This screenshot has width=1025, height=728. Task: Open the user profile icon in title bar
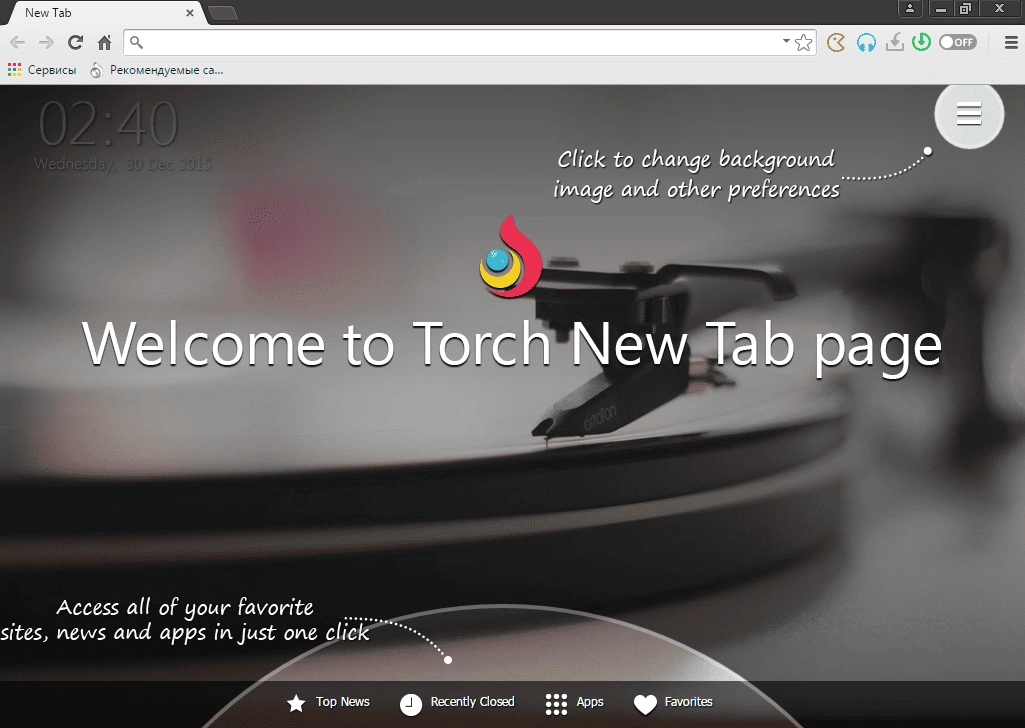tap(909, 8)
